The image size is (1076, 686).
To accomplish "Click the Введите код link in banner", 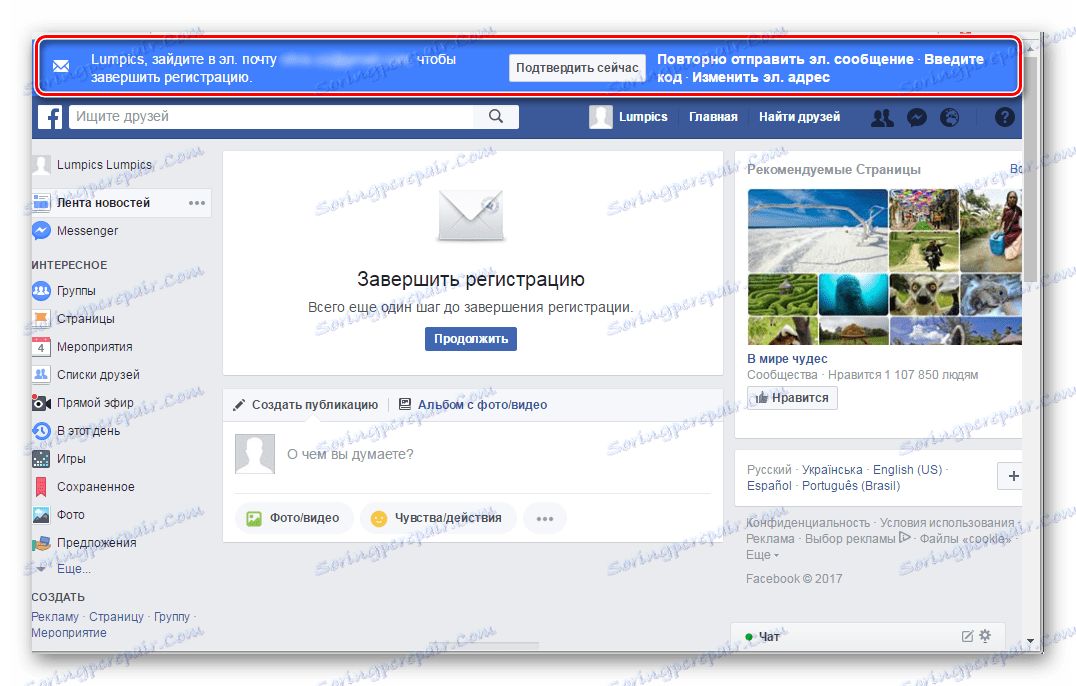I will point(820,68).
